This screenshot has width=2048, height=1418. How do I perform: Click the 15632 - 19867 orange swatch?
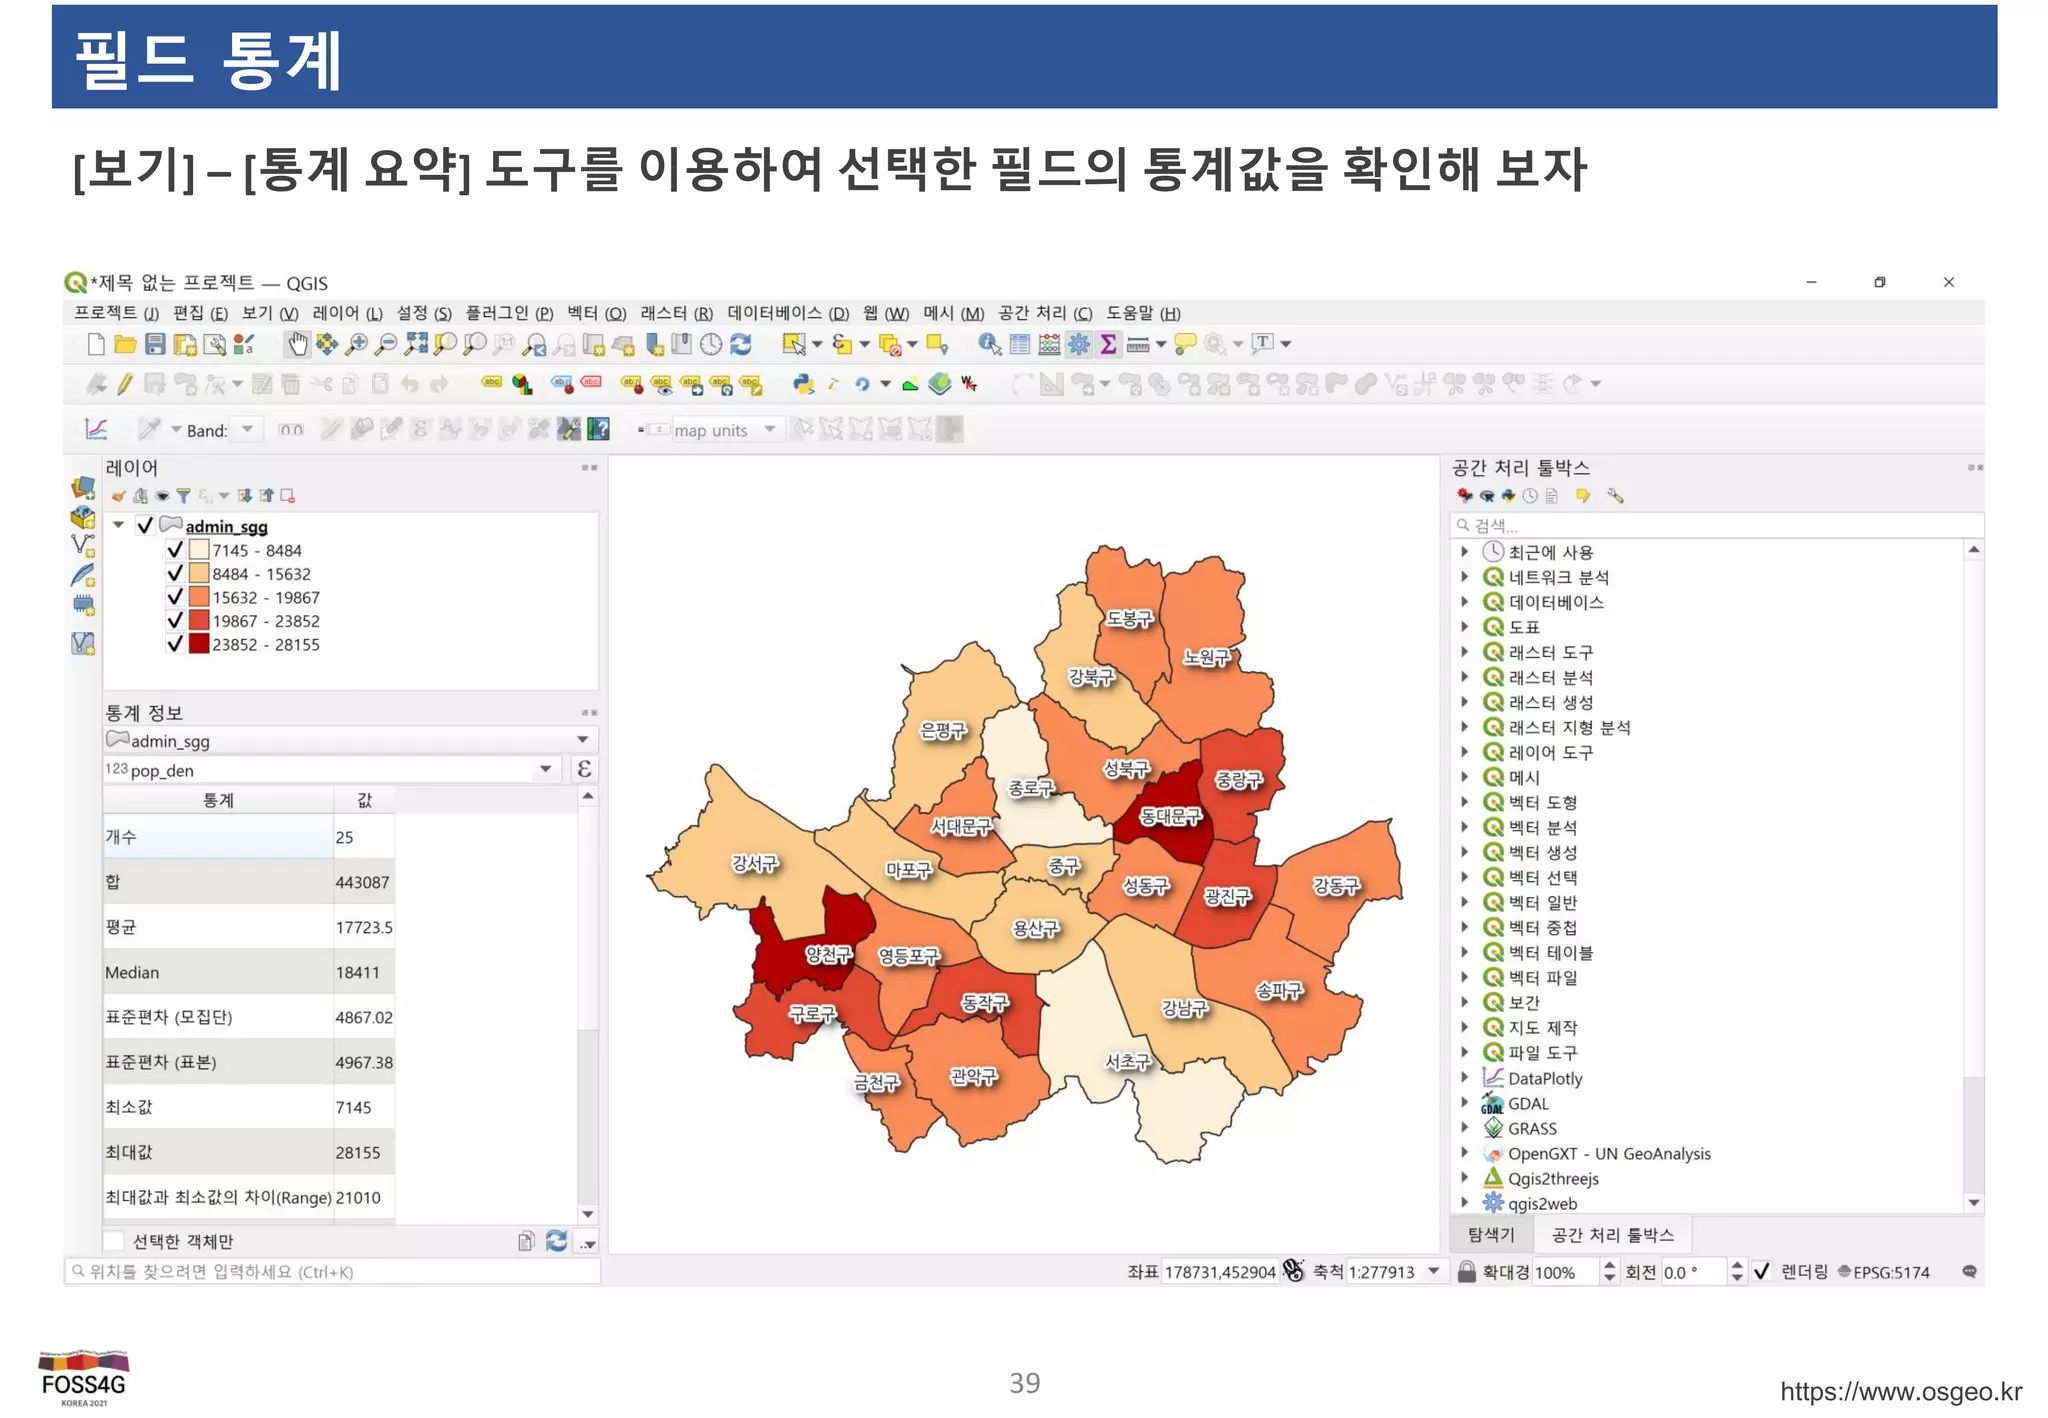pyautogui.click(x=198, y=597)
